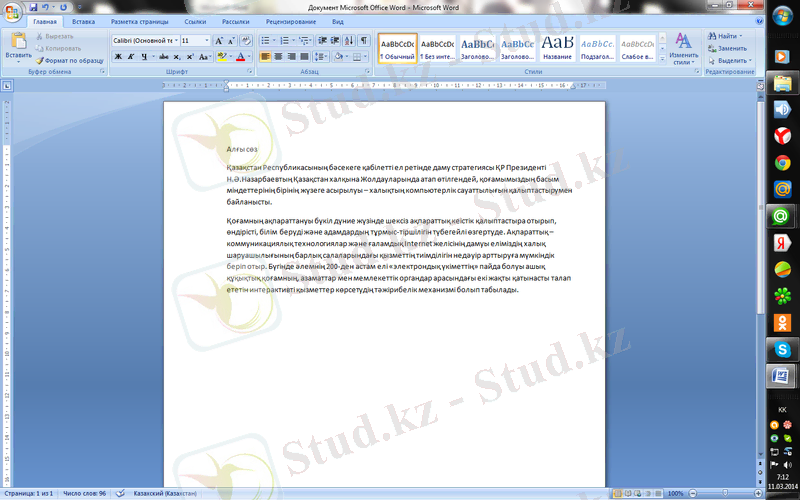This screenshot has height=500, width=800.
Task: Save the document from Quick Access toolbar
Action: pyautogui.click(x=33, y=6)
